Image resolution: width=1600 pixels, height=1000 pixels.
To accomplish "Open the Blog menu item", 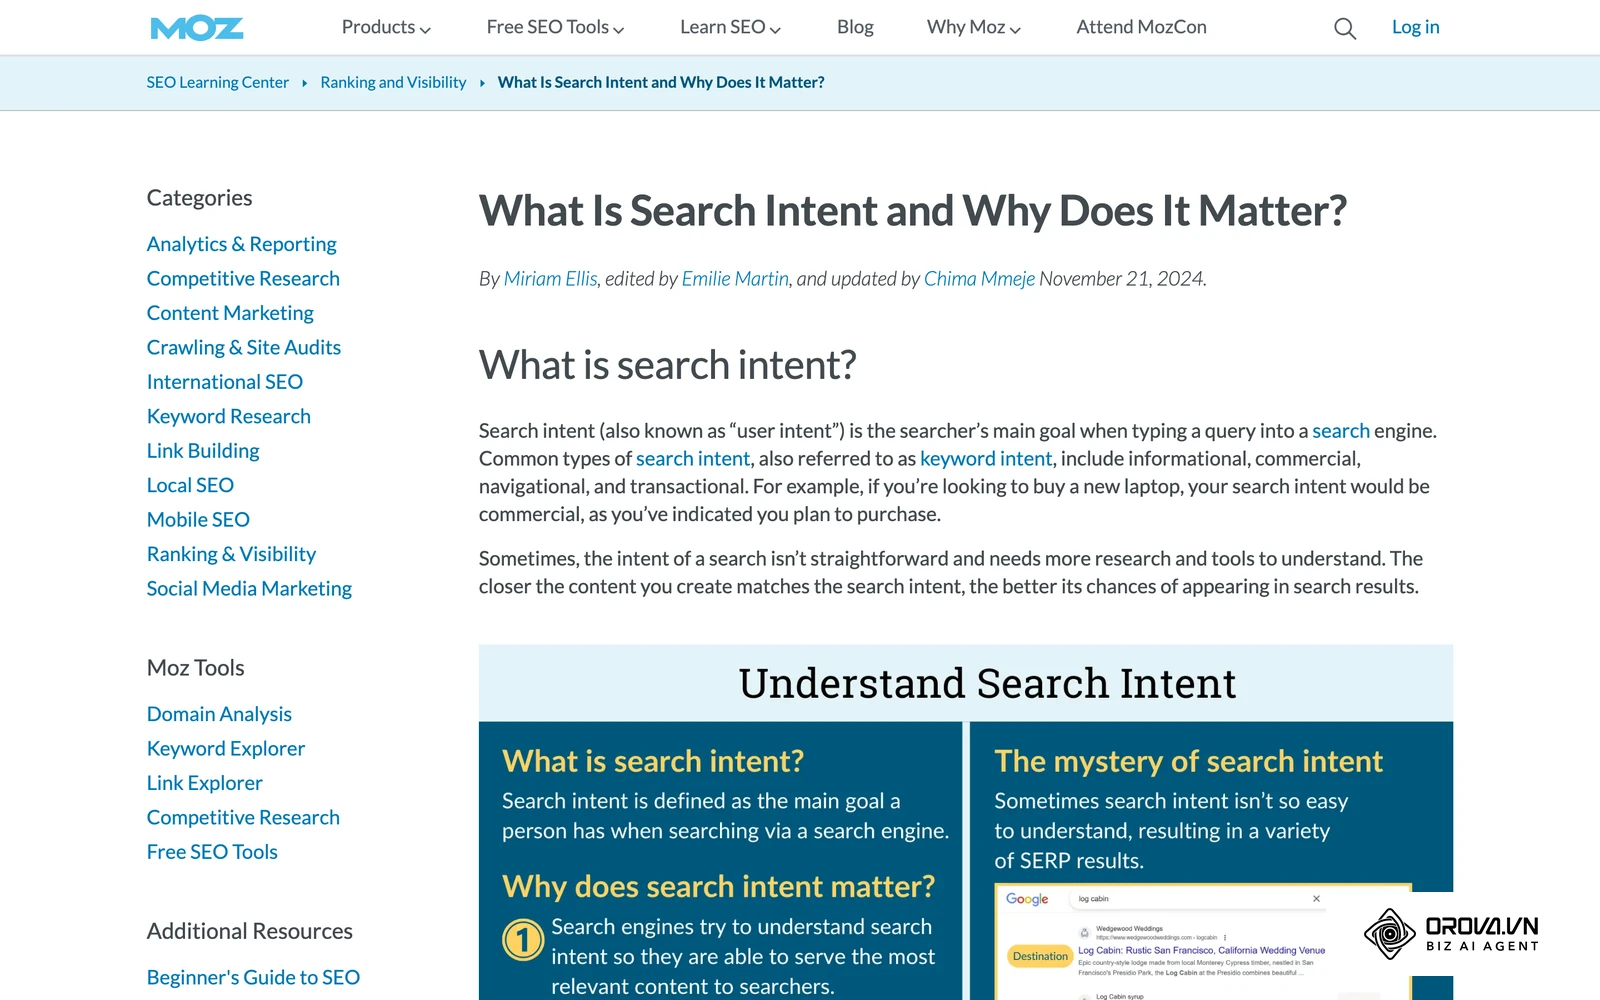I will pos(855,27).
